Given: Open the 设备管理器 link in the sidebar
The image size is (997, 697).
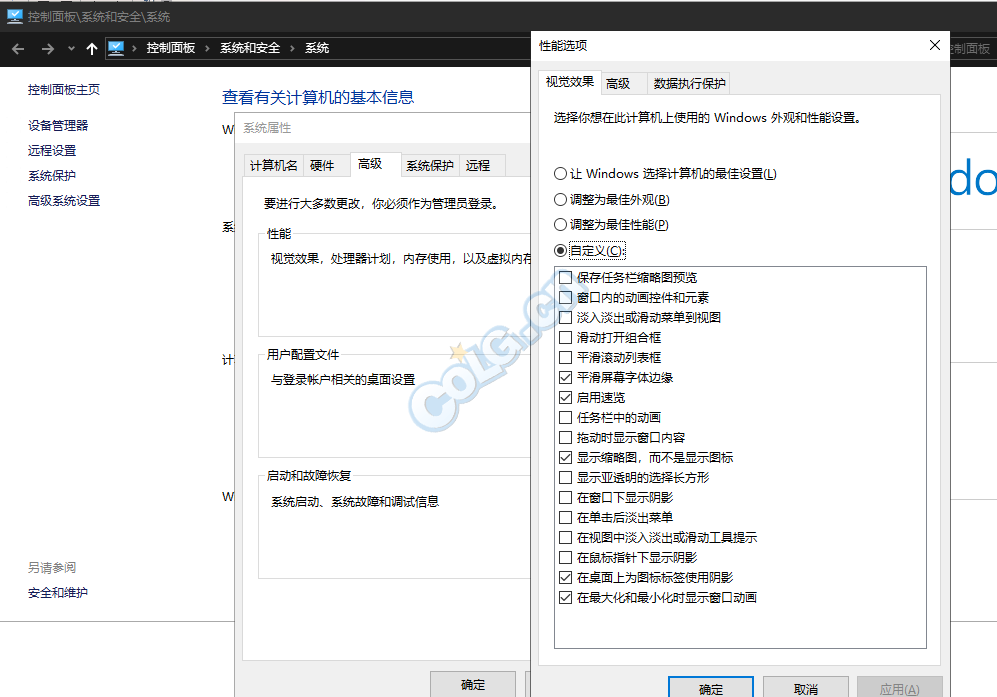Looking at the screenshot, I should point(58,125).
